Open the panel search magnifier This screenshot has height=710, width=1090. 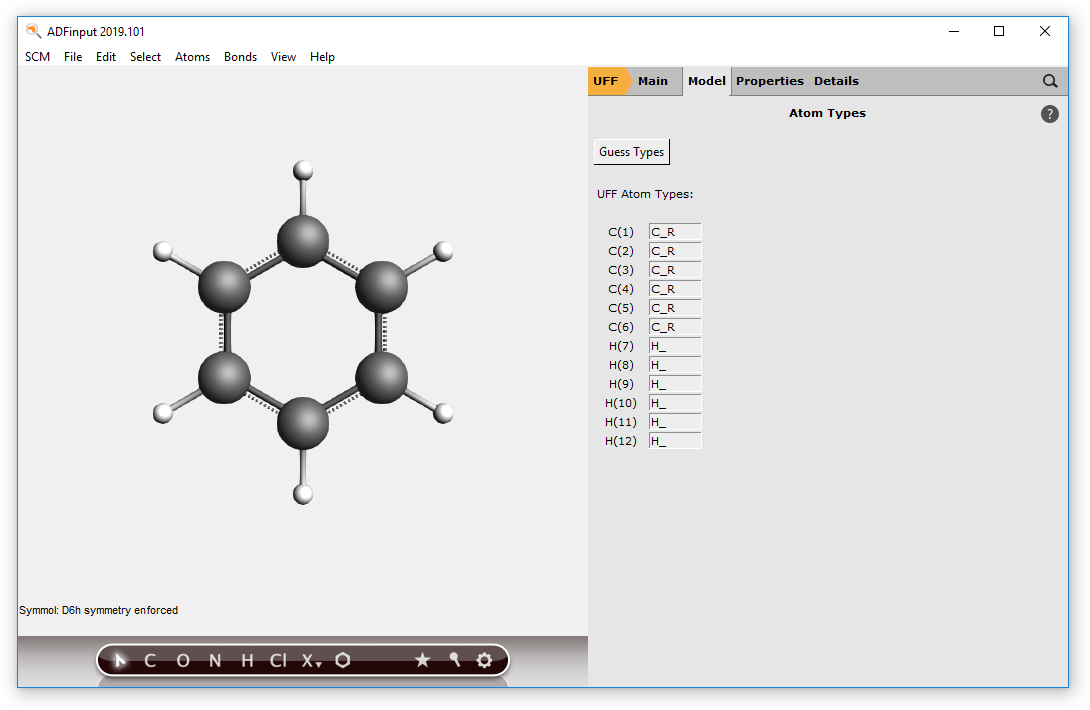click(x=1050, y=81)
